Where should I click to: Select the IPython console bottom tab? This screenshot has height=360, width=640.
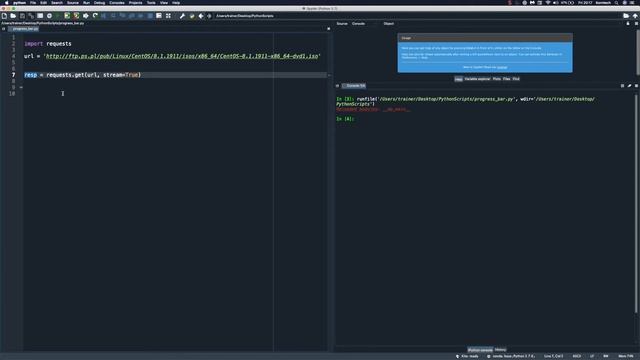pyautogui.click(x=480, y=350)
